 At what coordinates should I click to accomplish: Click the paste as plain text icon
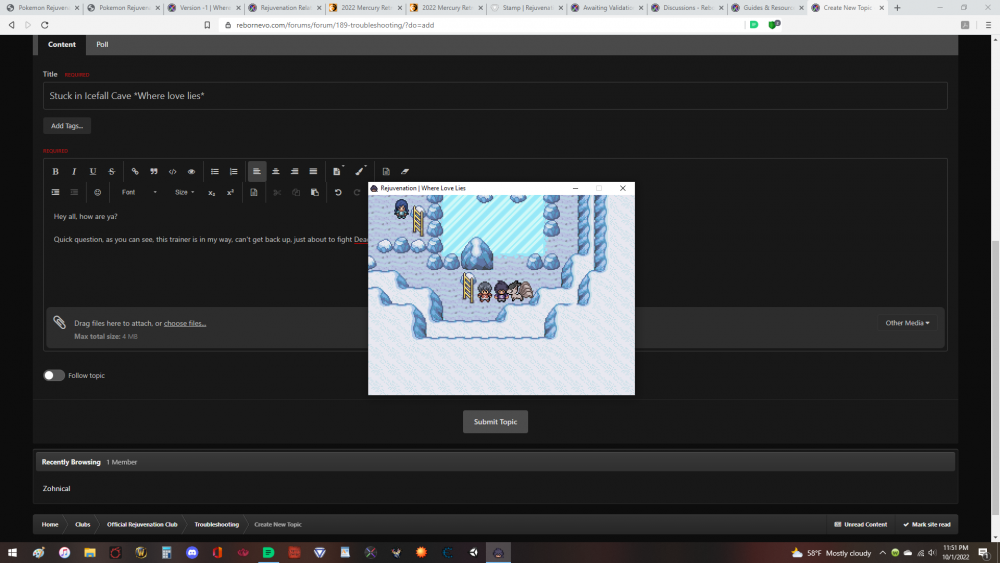(x=254, y=193)
